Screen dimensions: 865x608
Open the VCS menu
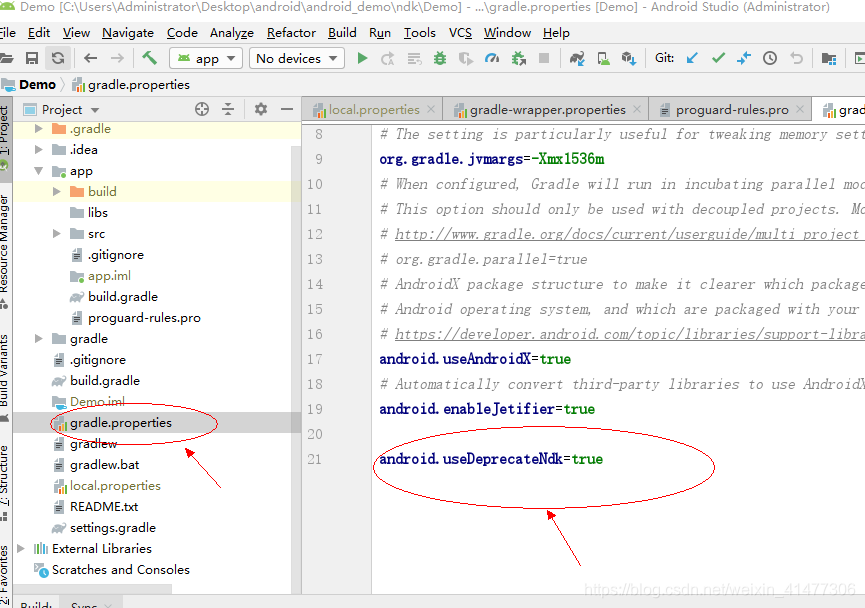pyautogui.click(x=460, y=33)
